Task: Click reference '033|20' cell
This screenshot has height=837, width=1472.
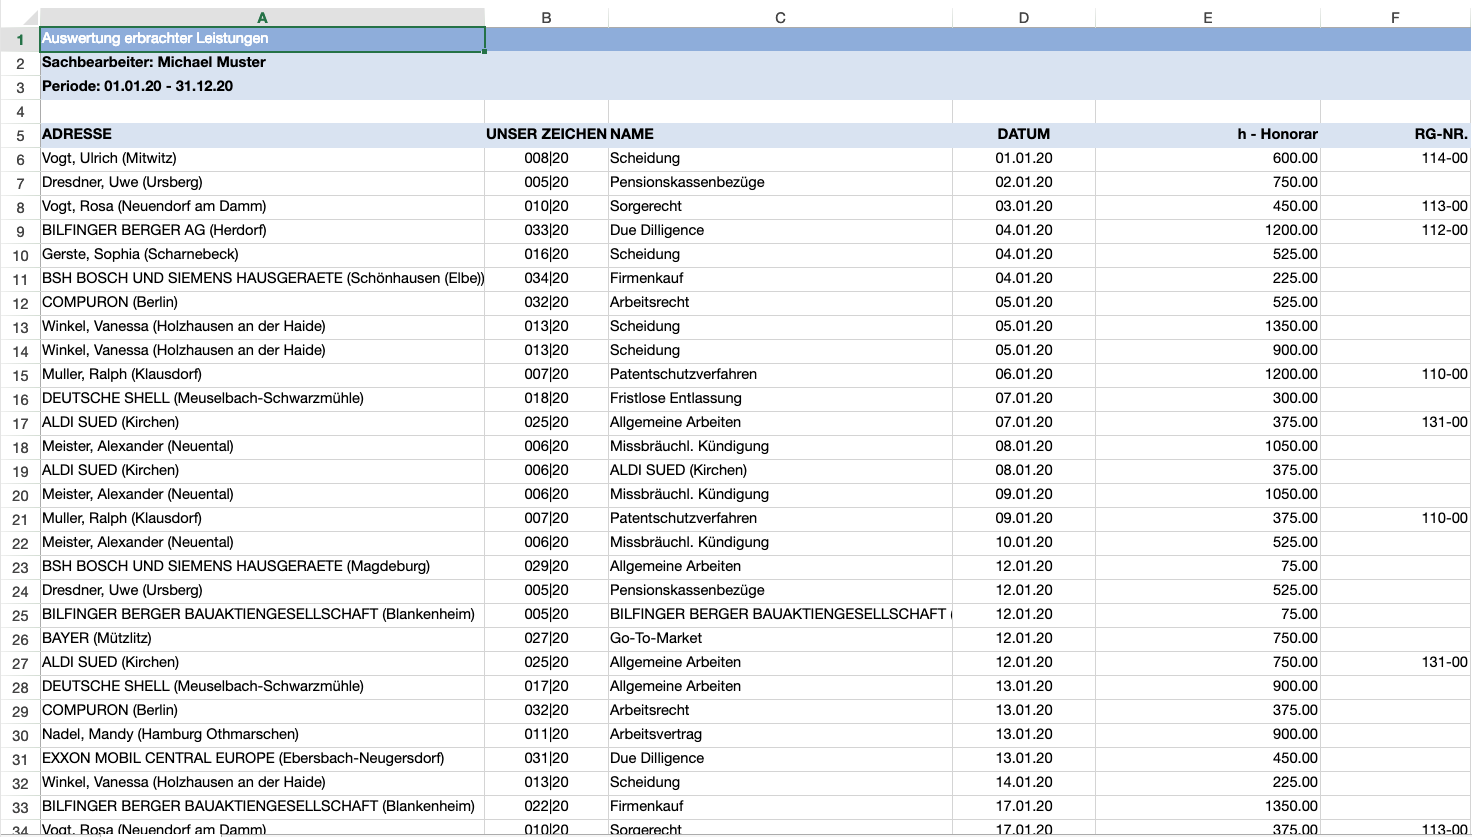Action: click(x=546, y=231)
